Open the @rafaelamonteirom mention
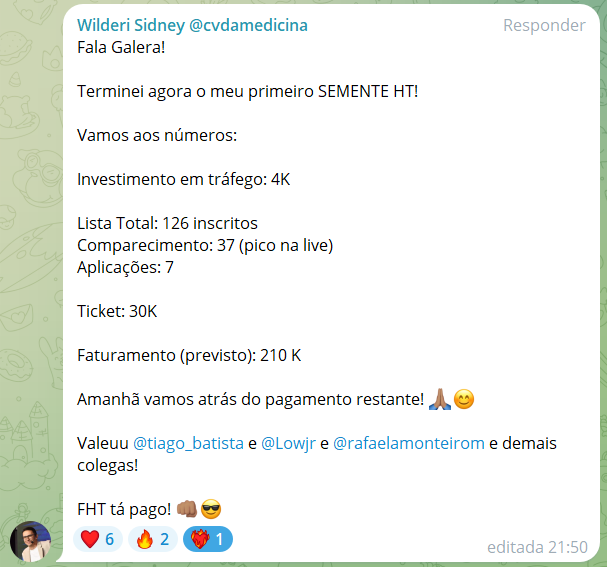Screen dimensions: 607x567 [x=409, y=443]
